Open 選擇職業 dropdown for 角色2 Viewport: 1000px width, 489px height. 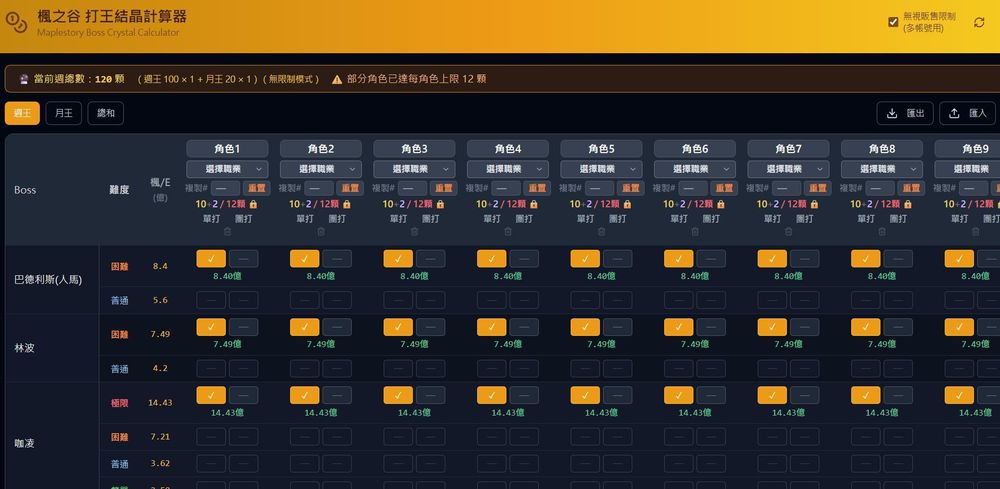pos(321,169)
